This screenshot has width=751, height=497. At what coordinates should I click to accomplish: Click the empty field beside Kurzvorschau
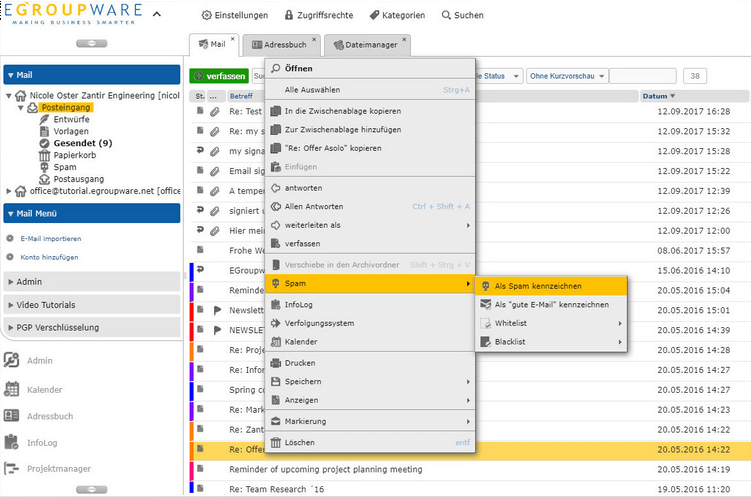(643, 76)
